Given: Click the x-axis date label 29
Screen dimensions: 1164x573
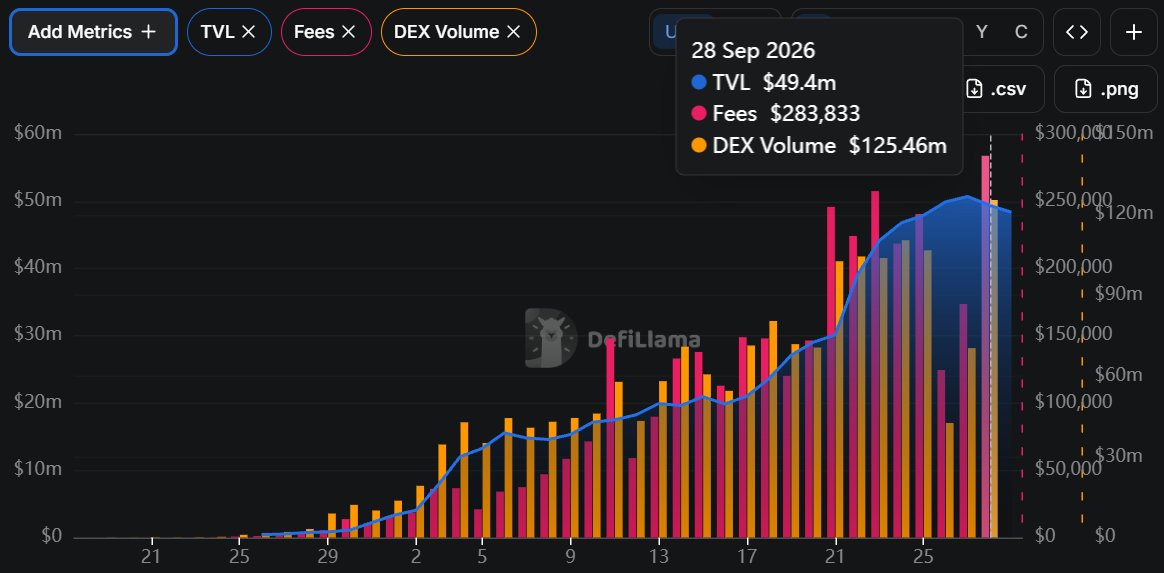Looking at the screenshot, I should click(x=327, y=556).
